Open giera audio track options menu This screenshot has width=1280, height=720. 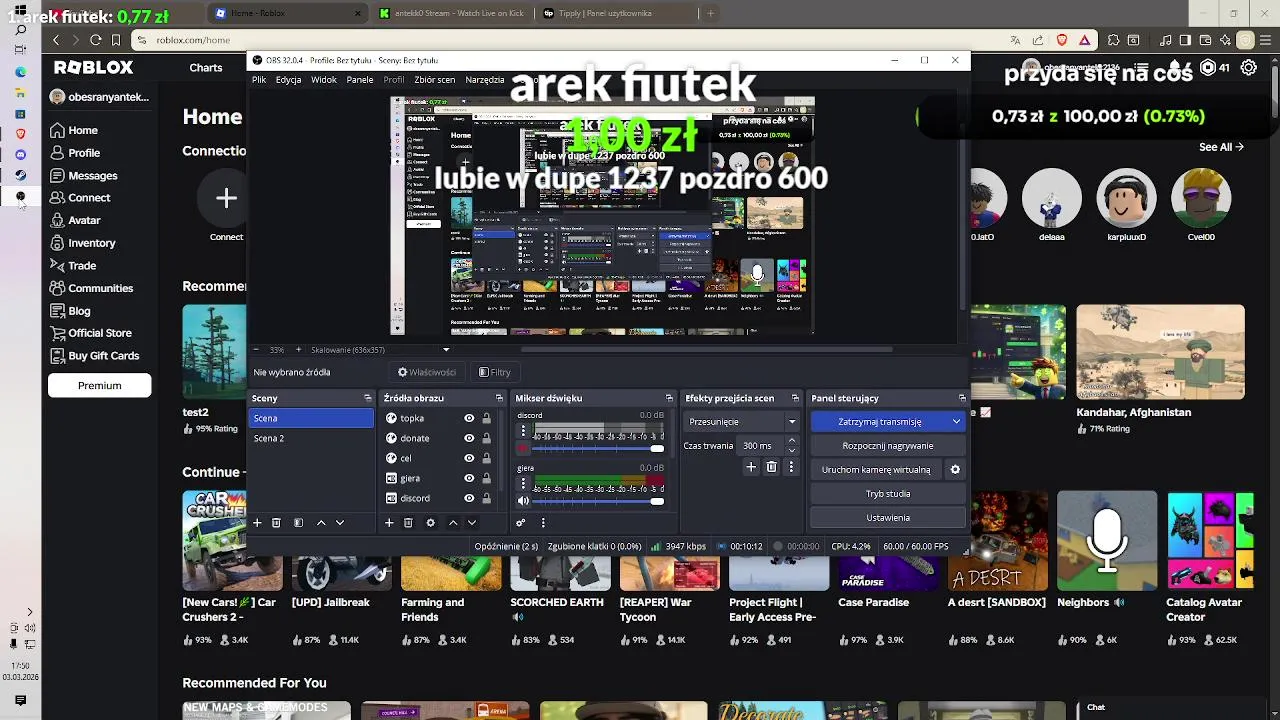[x=523, y=483]
